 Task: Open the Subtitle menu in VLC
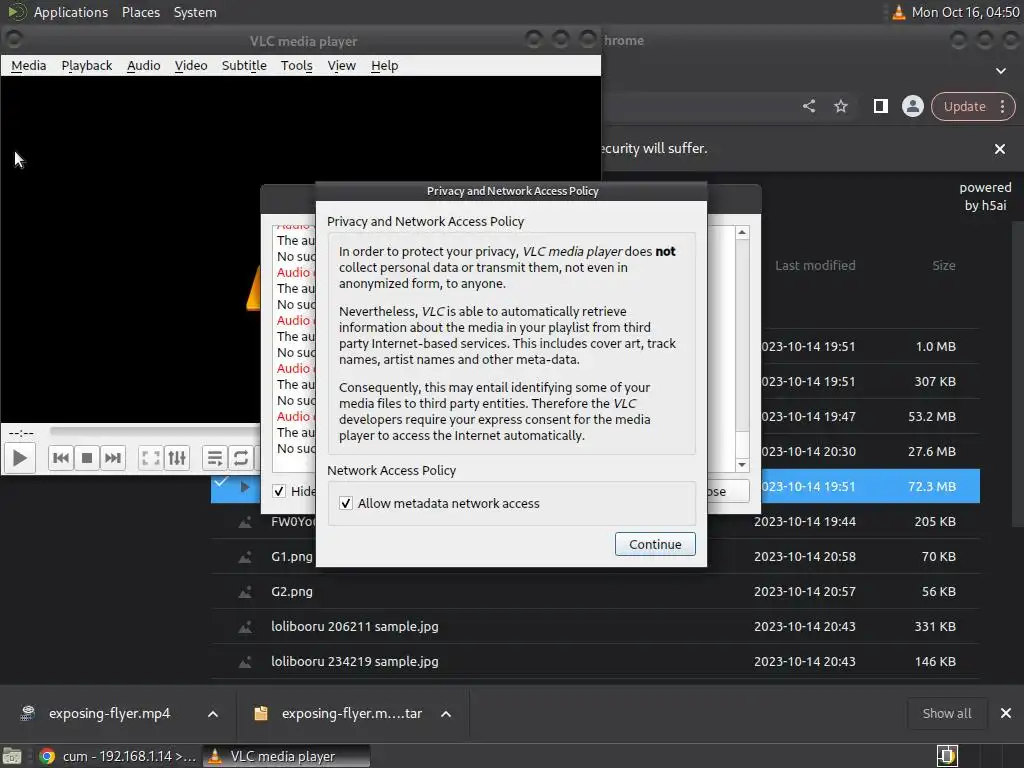click(244, 65)
